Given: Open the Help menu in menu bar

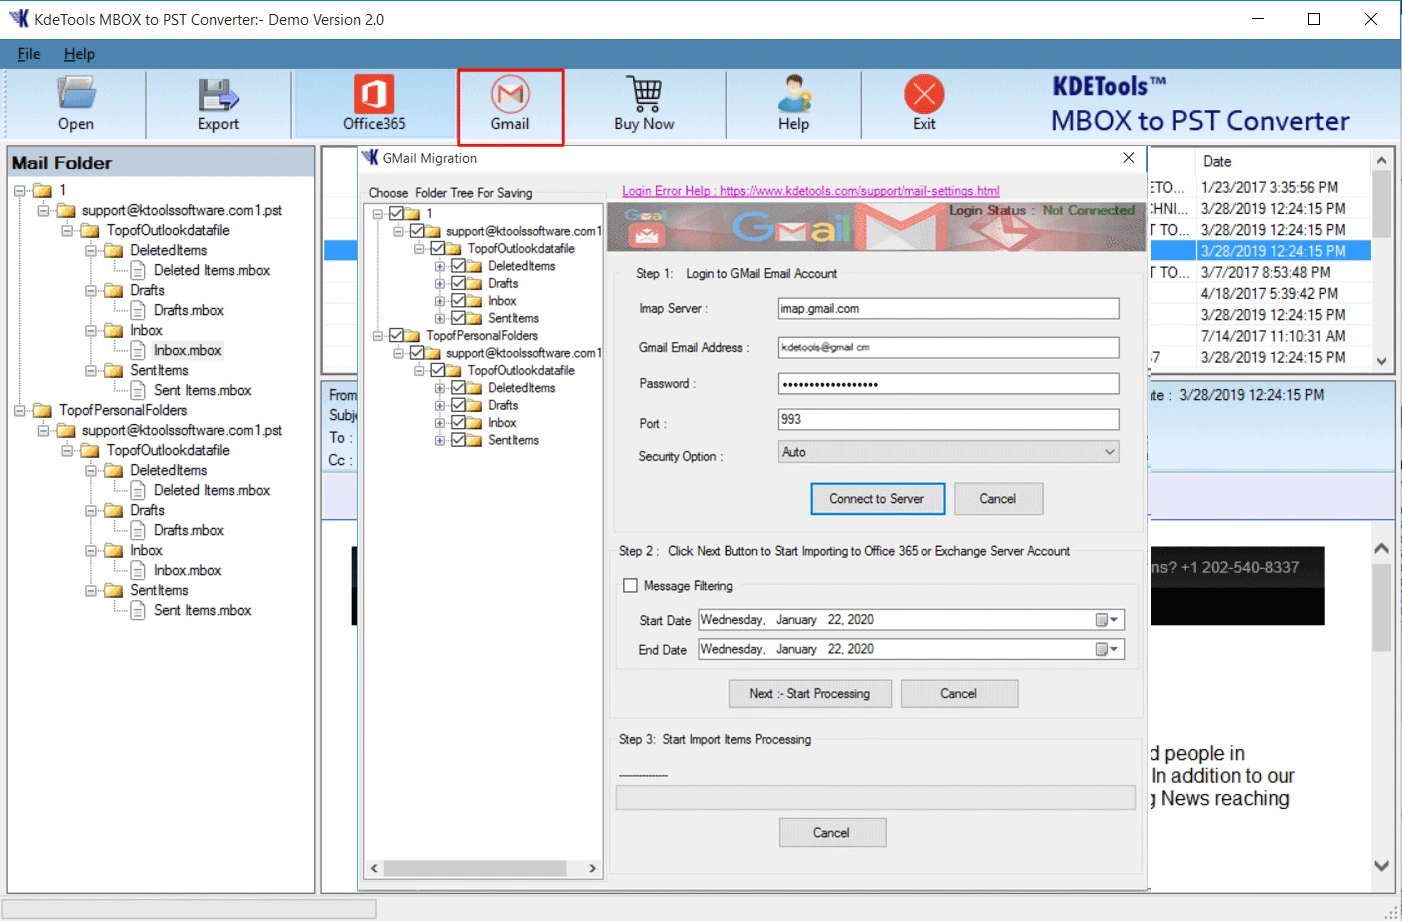Looking at the screenshot, I should point(79,54).
